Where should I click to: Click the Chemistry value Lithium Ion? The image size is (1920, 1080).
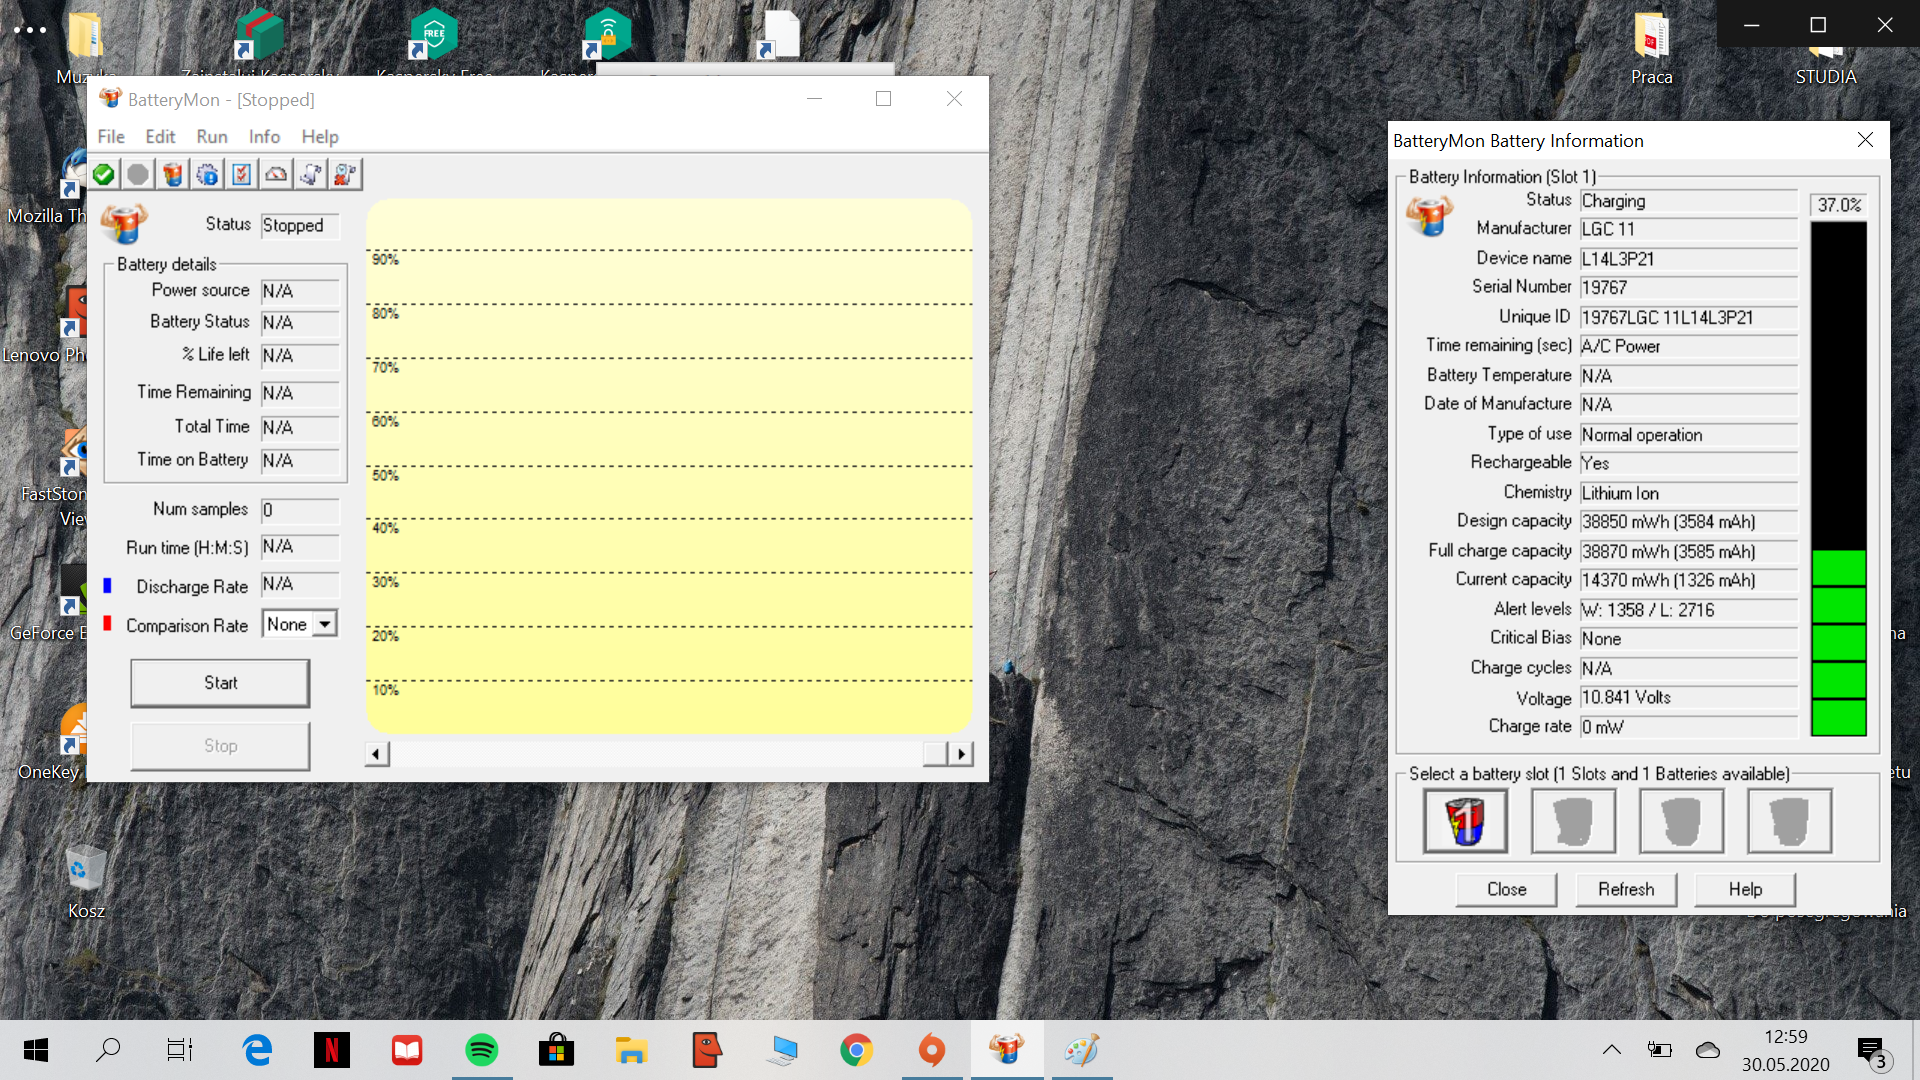(x=1688, y=493)
